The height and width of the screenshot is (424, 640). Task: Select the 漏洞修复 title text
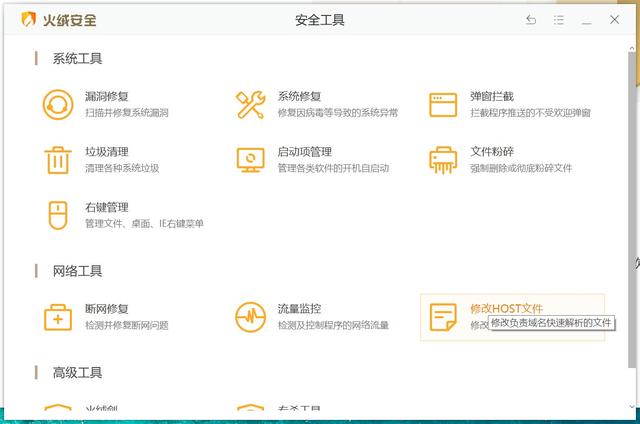point(107,96)
